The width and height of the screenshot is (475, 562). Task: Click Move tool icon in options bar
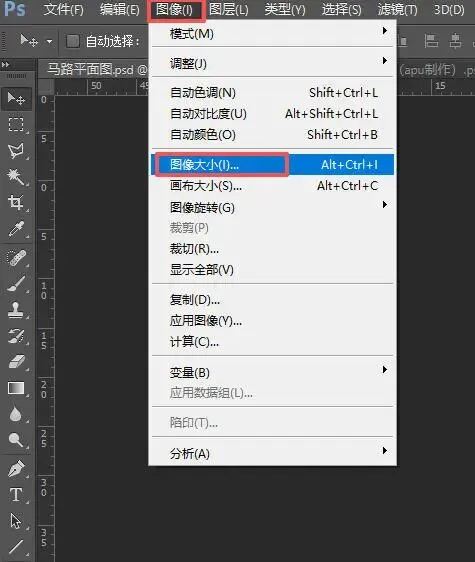(x=29, y=41)
